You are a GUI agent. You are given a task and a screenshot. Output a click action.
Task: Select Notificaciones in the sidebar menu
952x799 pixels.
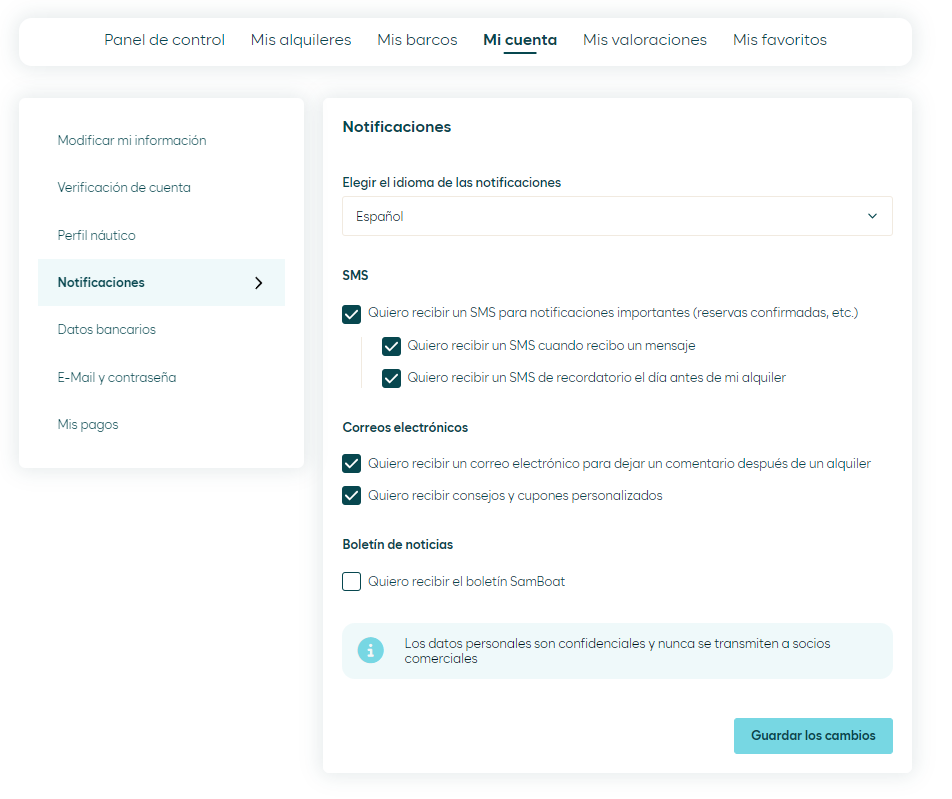click(x=162, y=283)
